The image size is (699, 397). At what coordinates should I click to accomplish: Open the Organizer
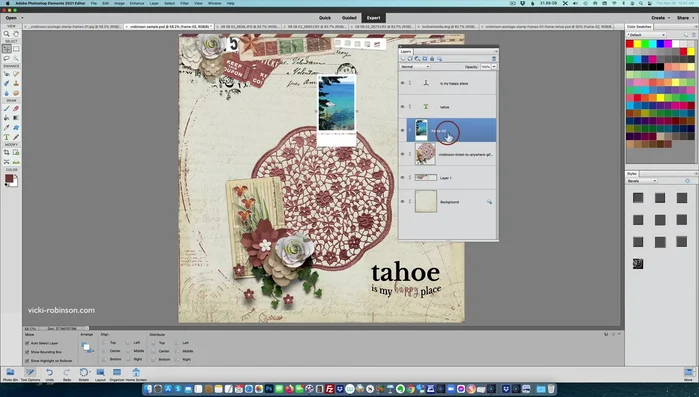[117, 374]
